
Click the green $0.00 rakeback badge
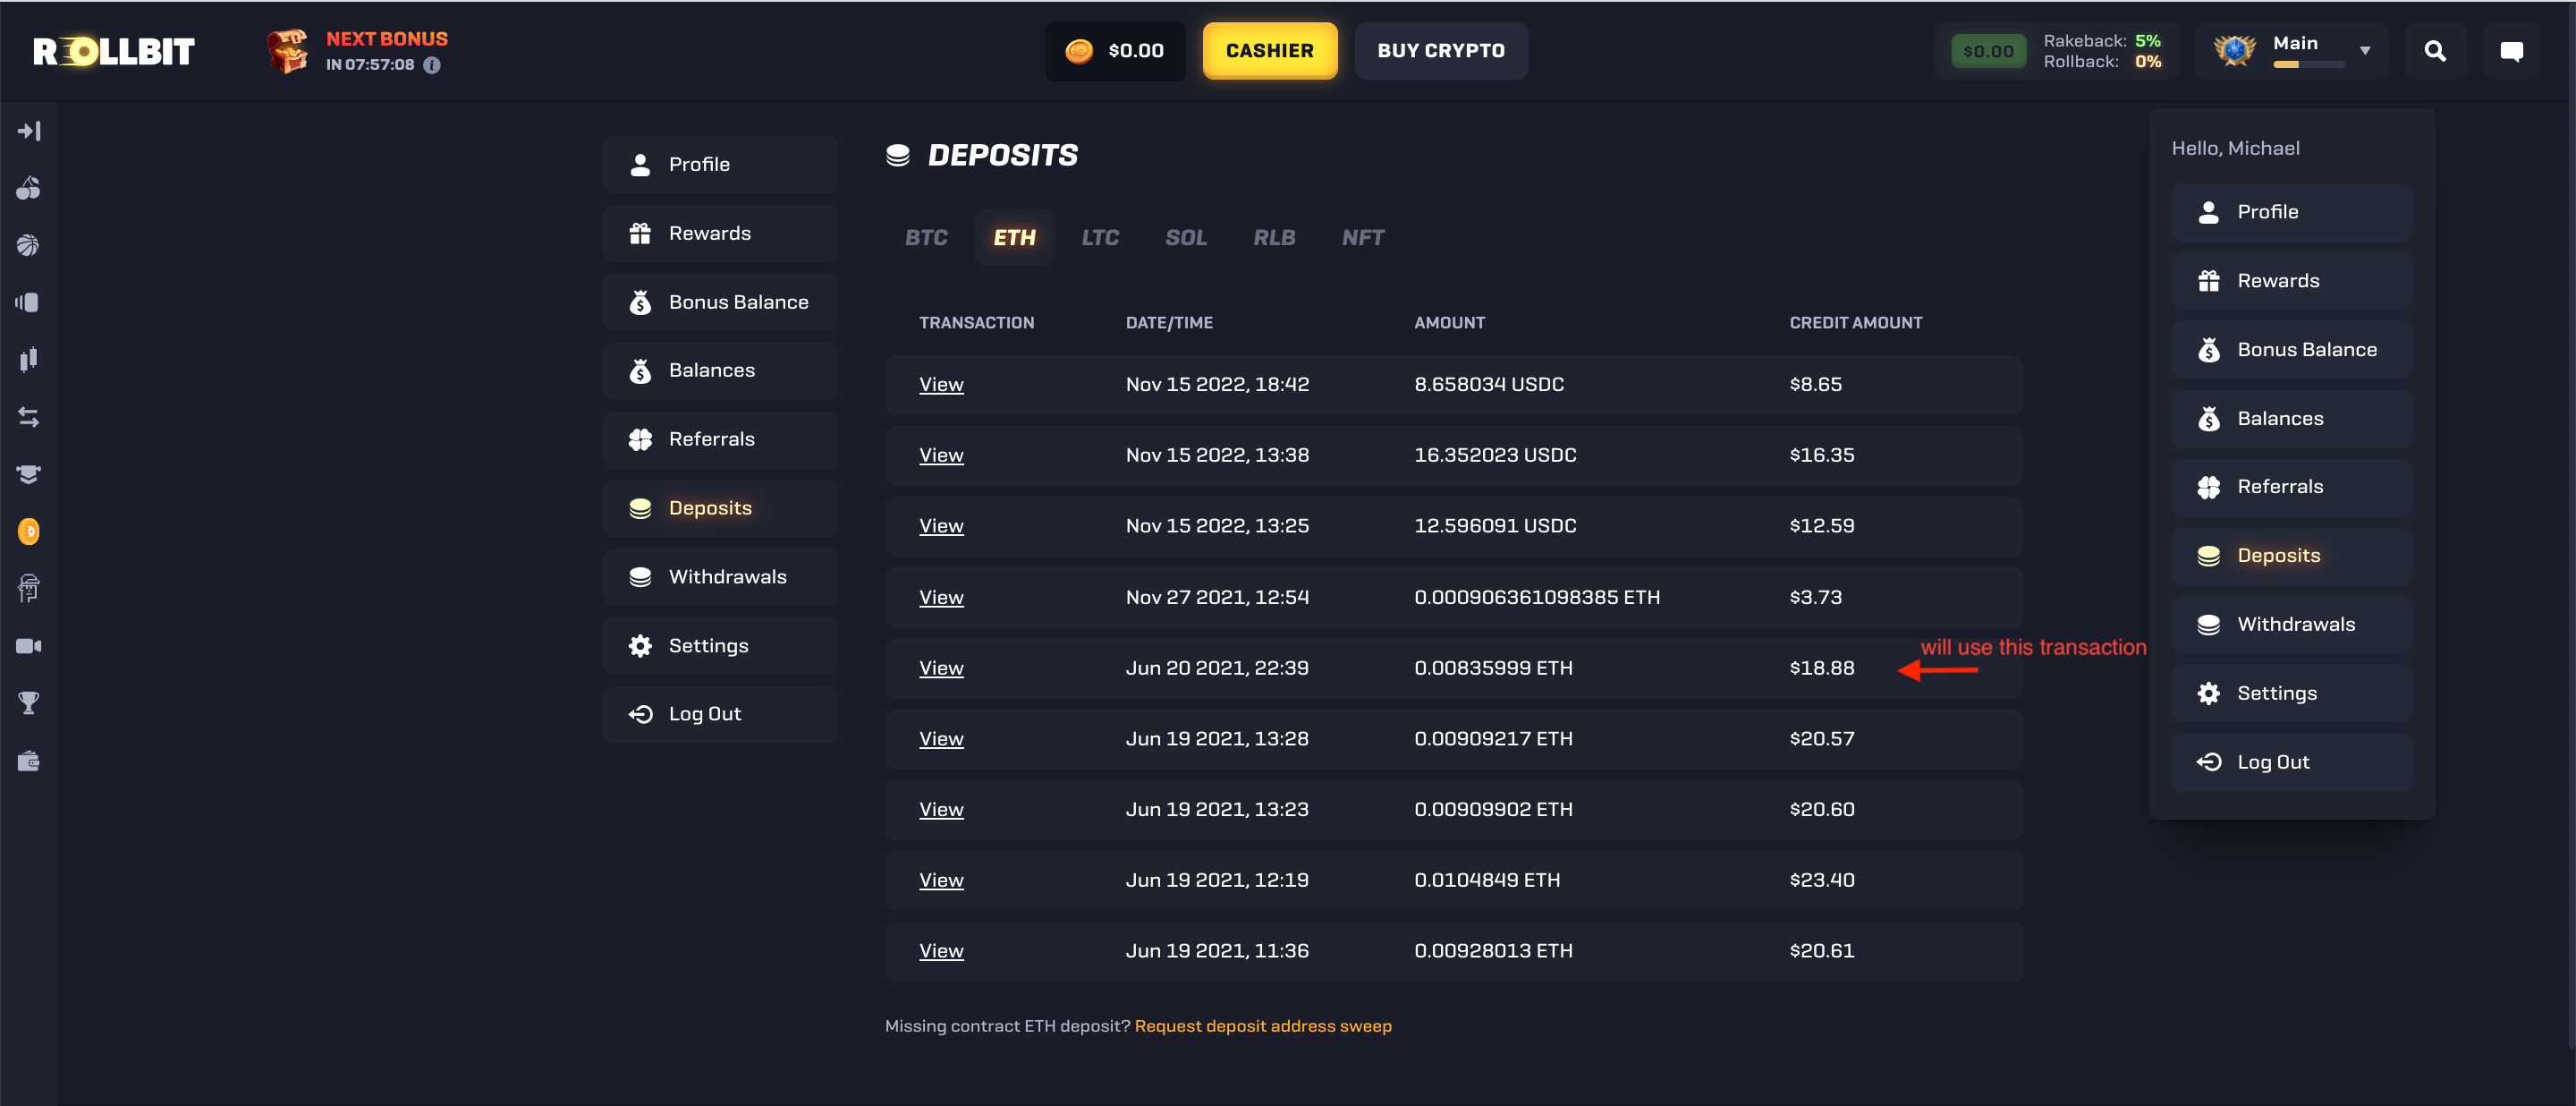click(x=1988, y=51)
